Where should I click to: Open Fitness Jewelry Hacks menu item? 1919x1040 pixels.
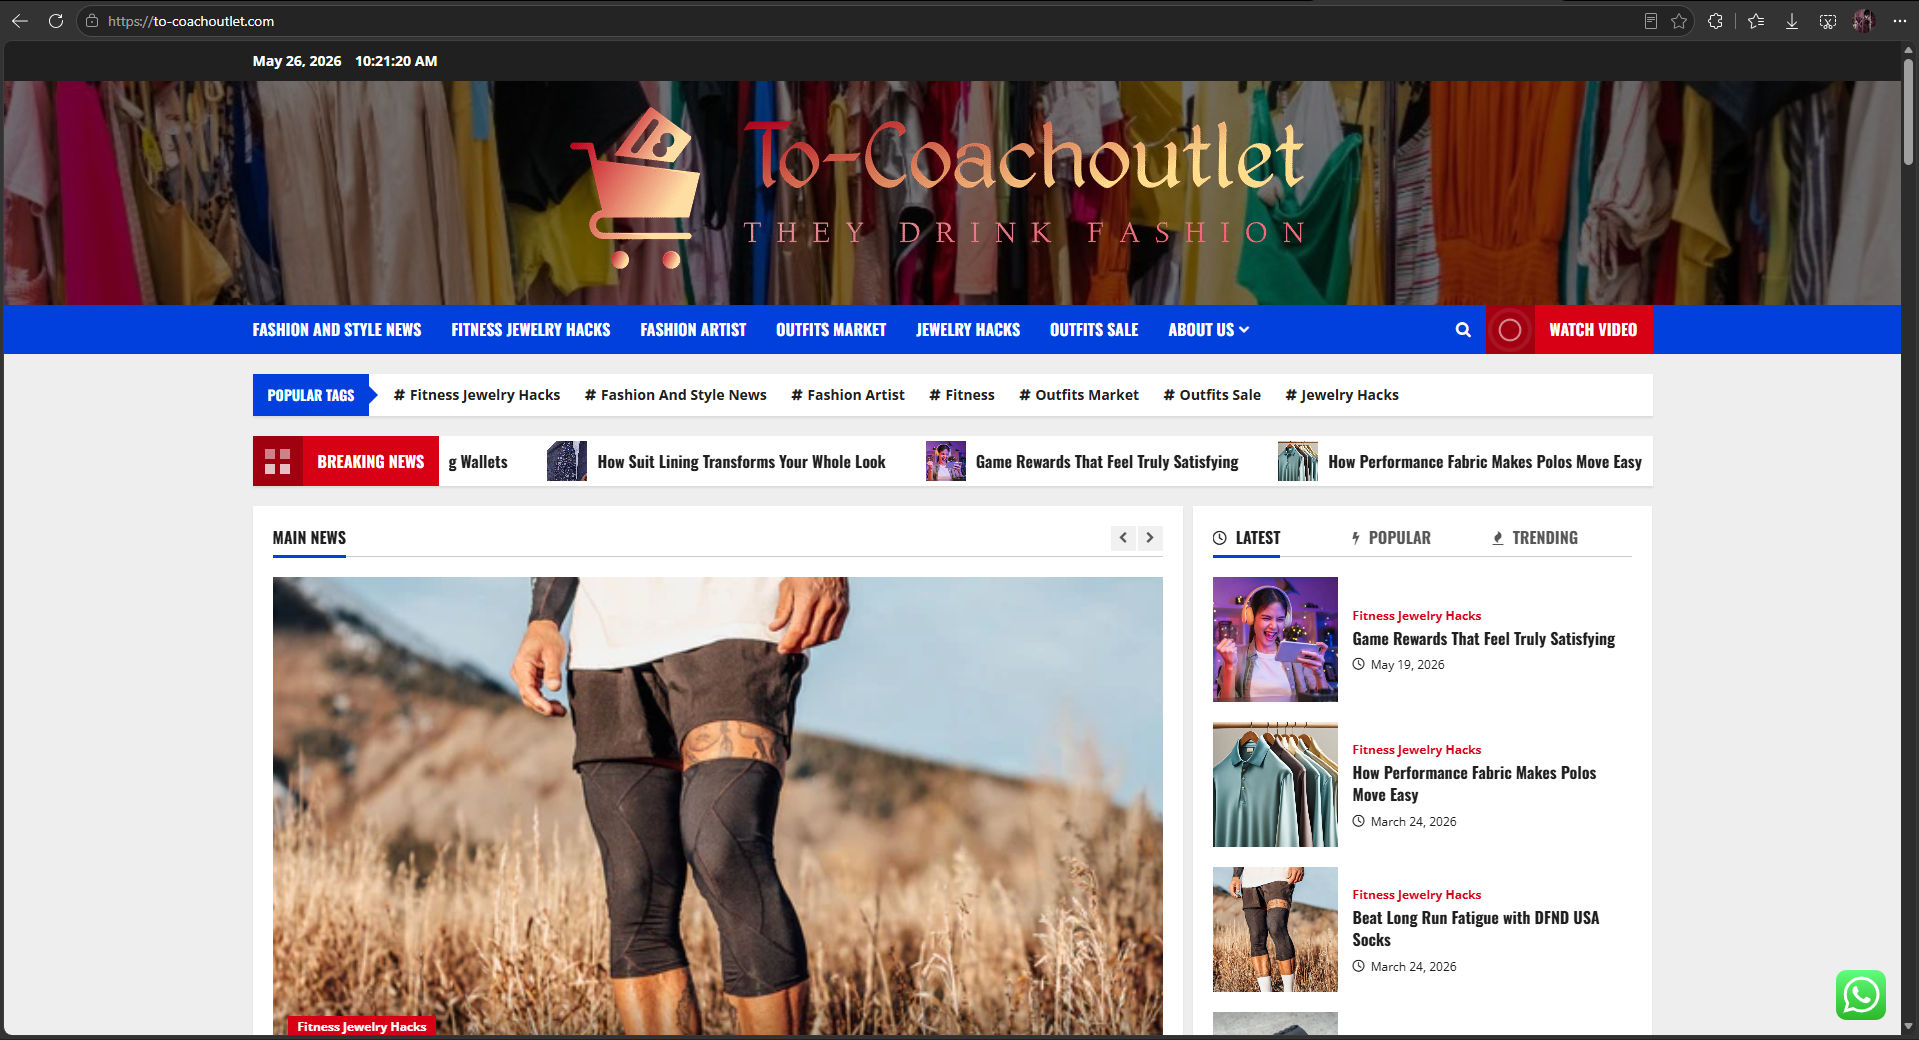click(531, 330)
